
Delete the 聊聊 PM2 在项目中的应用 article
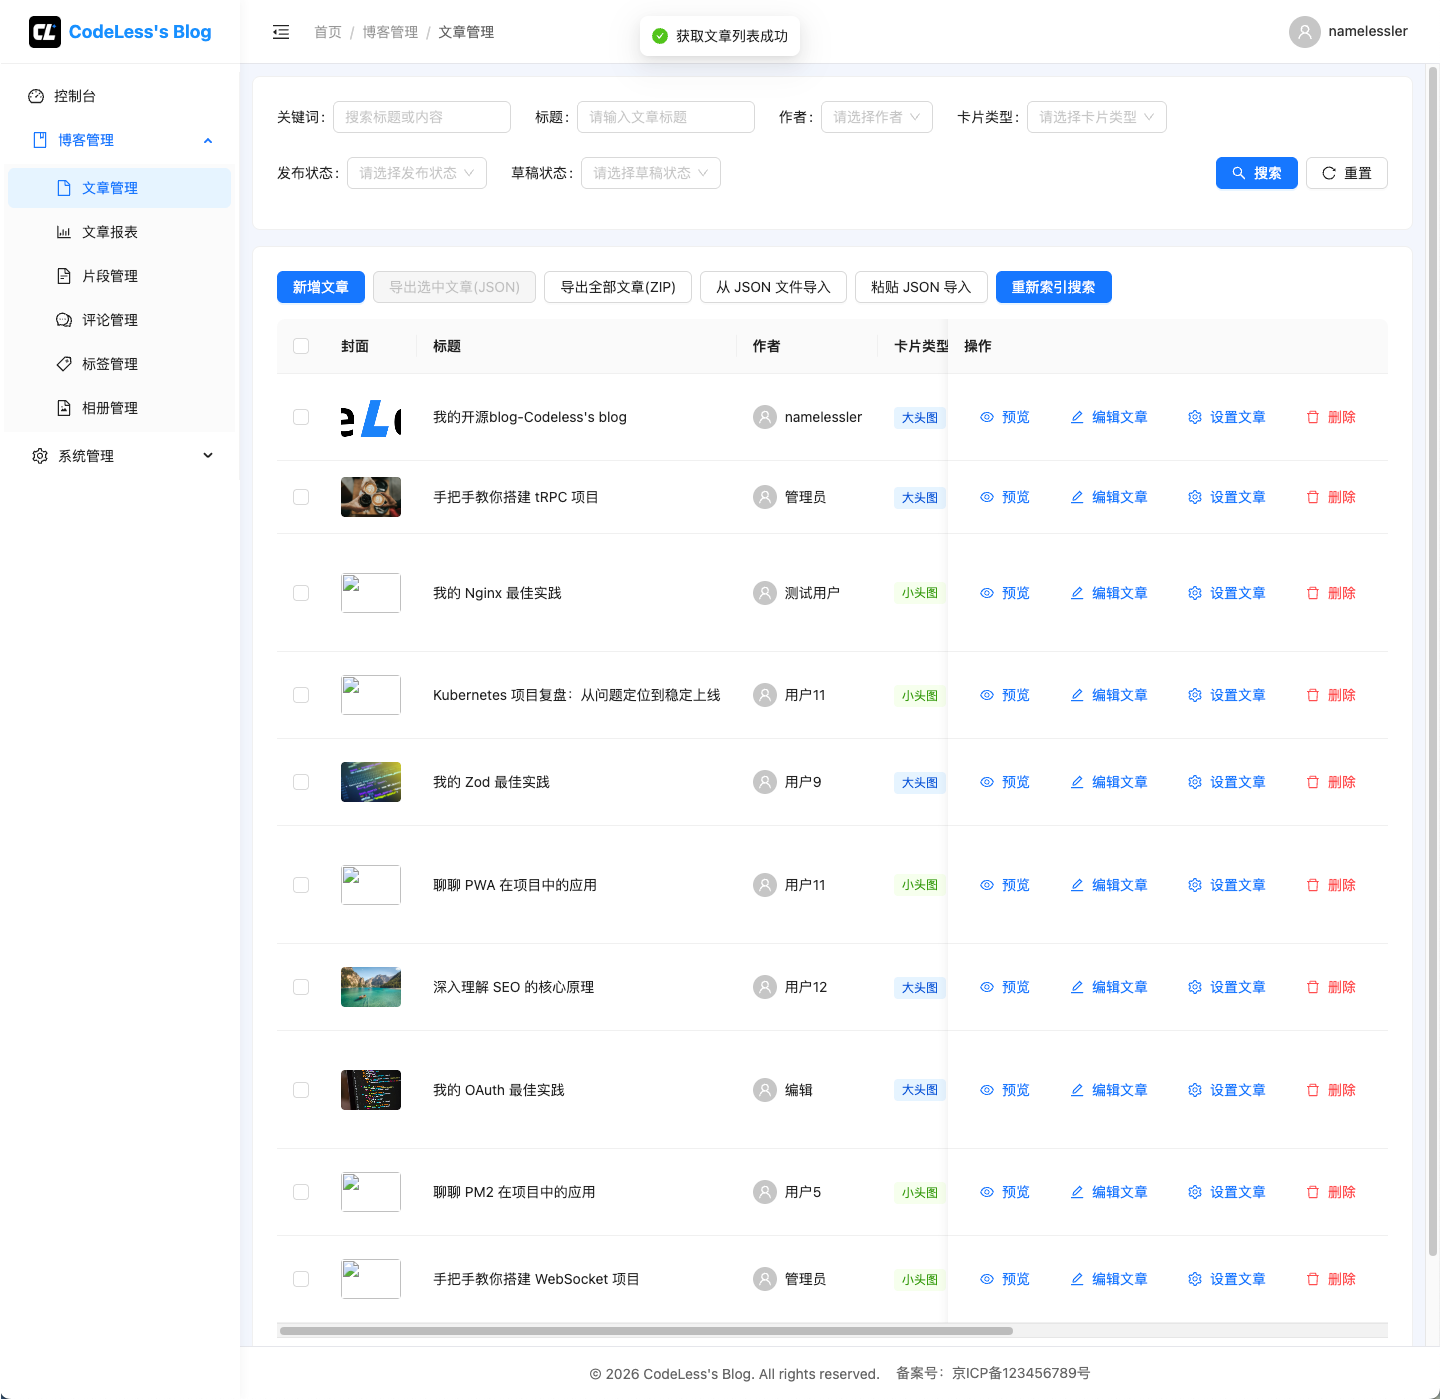click(x=1331, y=1192)
